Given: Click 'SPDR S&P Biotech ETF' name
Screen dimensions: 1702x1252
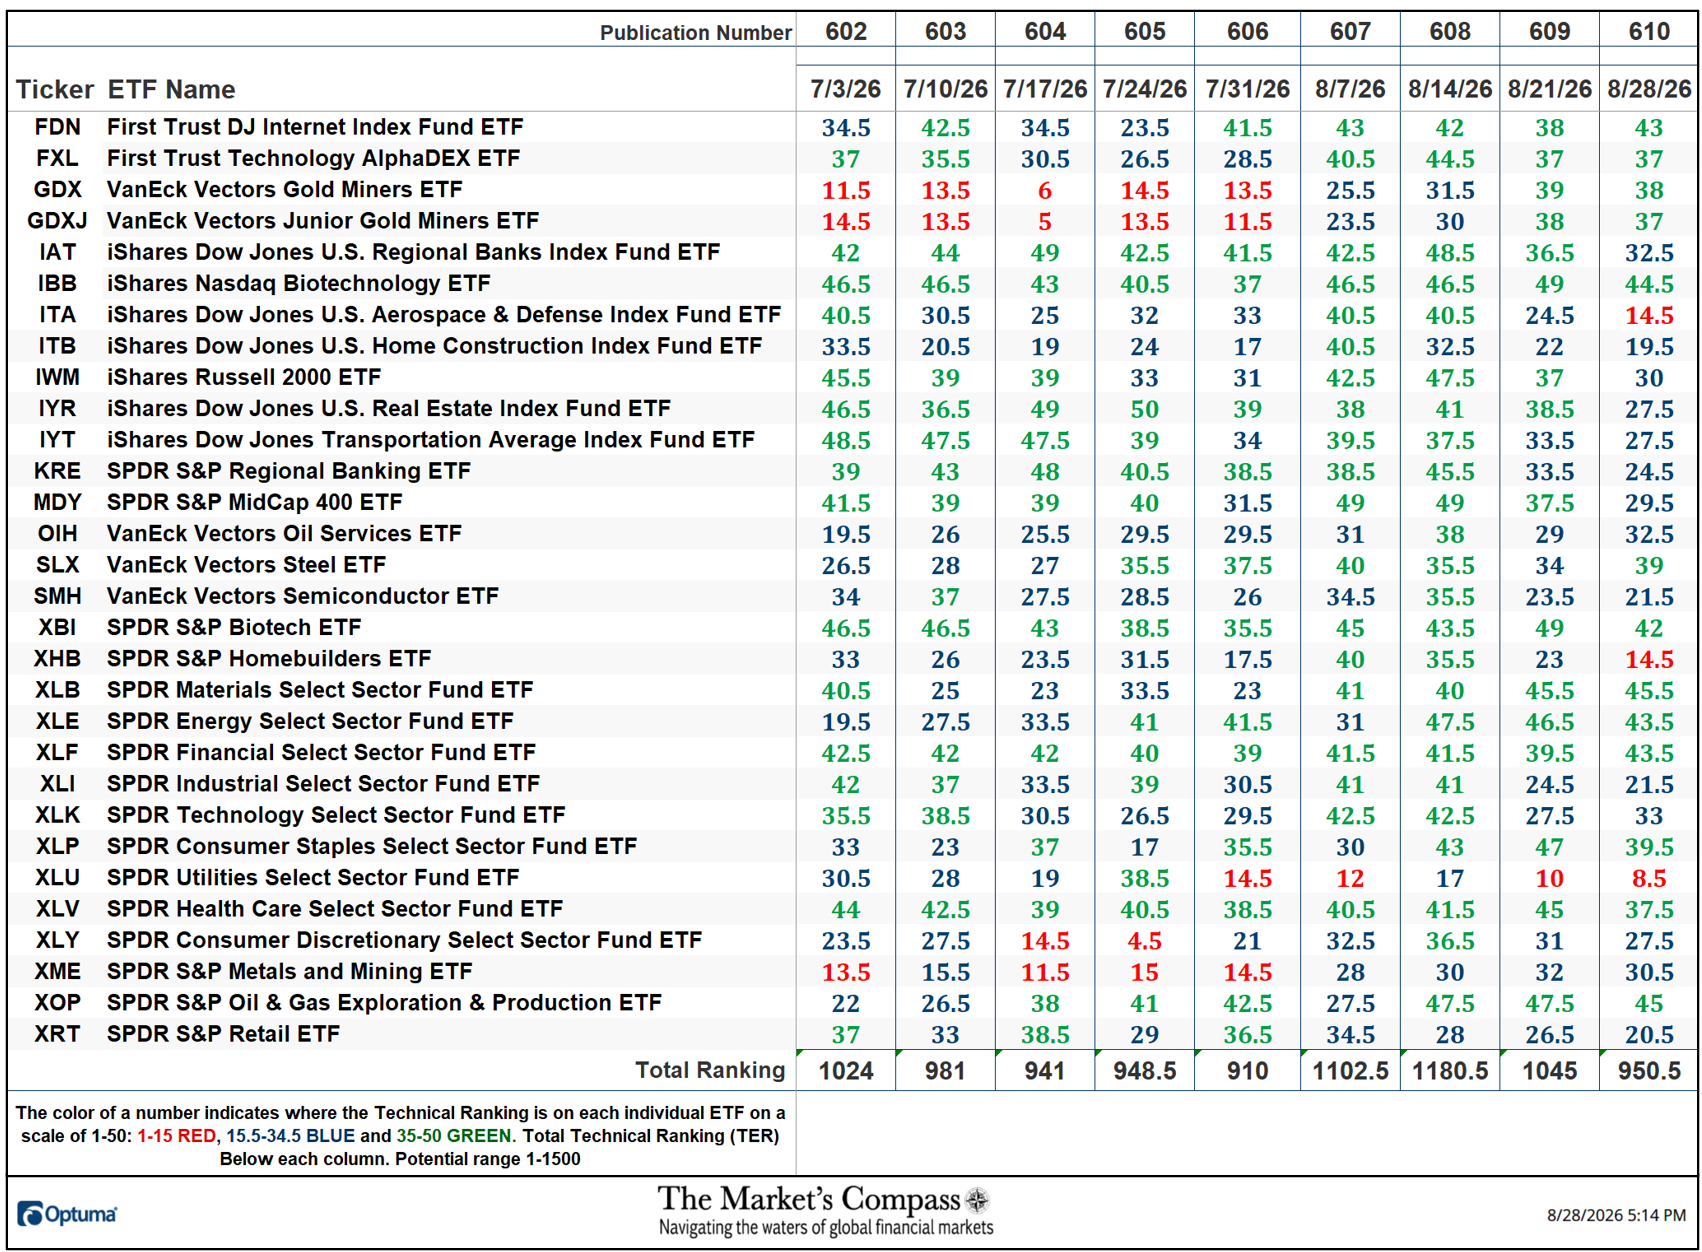Looking at the screenshot, I should coord(234,628).
